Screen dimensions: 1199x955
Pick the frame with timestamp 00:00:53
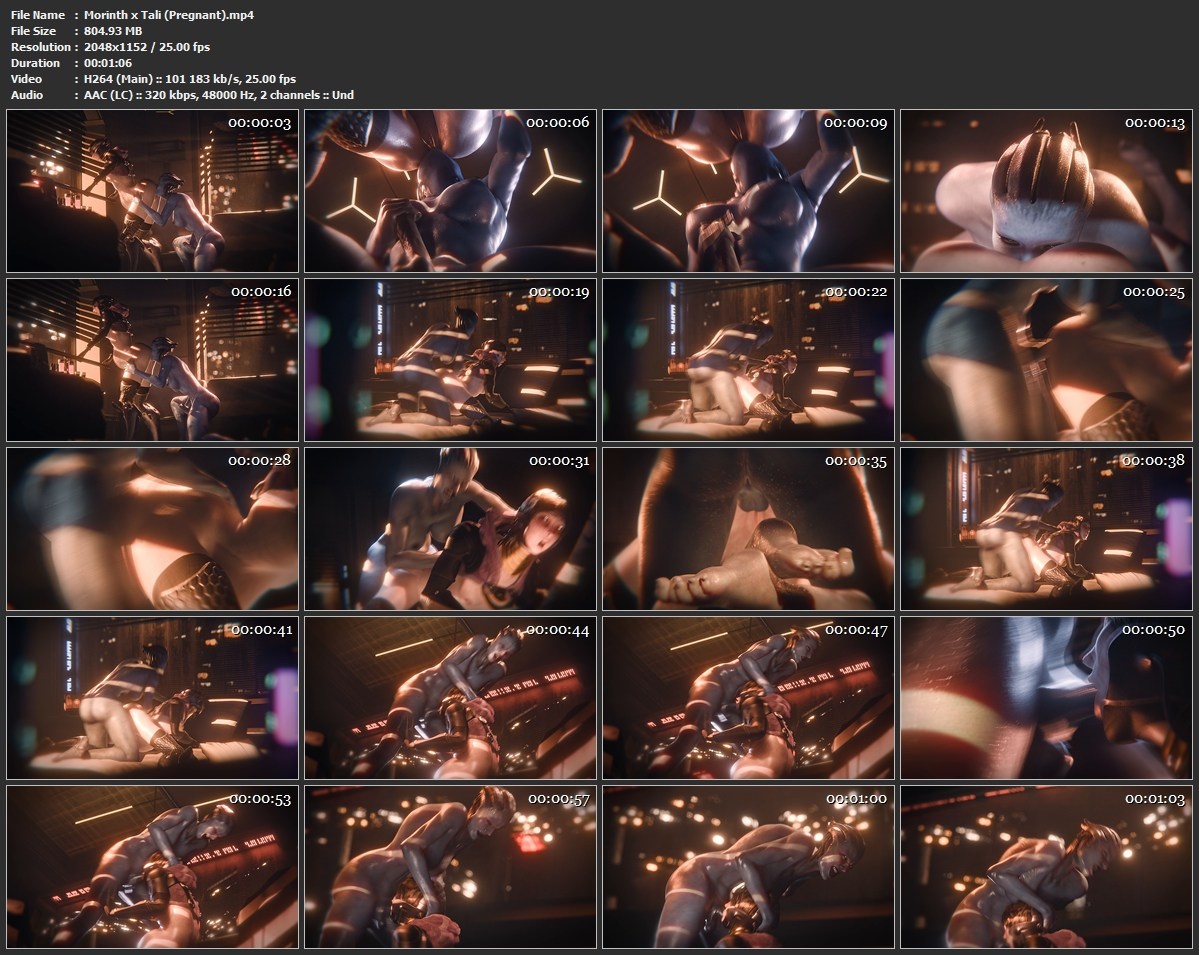point(152,867)
